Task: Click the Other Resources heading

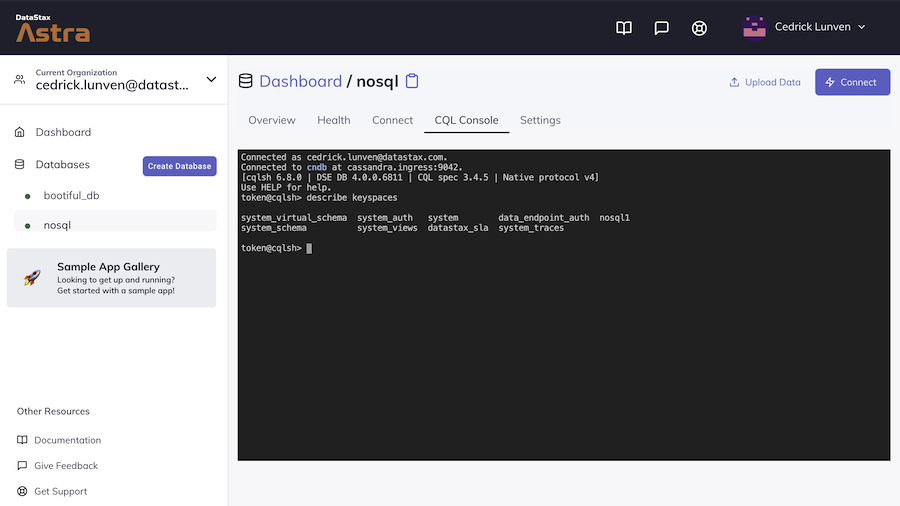Action: (53, 411)
